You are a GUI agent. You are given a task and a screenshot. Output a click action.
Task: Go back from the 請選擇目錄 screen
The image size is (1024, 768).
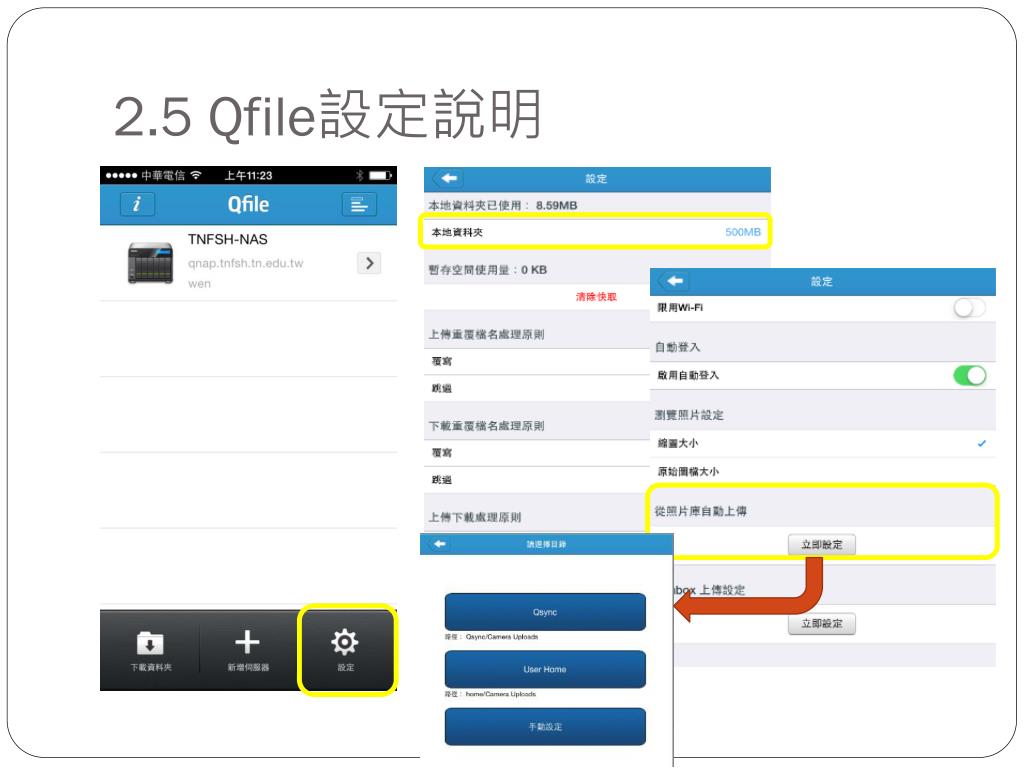point(440,544)
